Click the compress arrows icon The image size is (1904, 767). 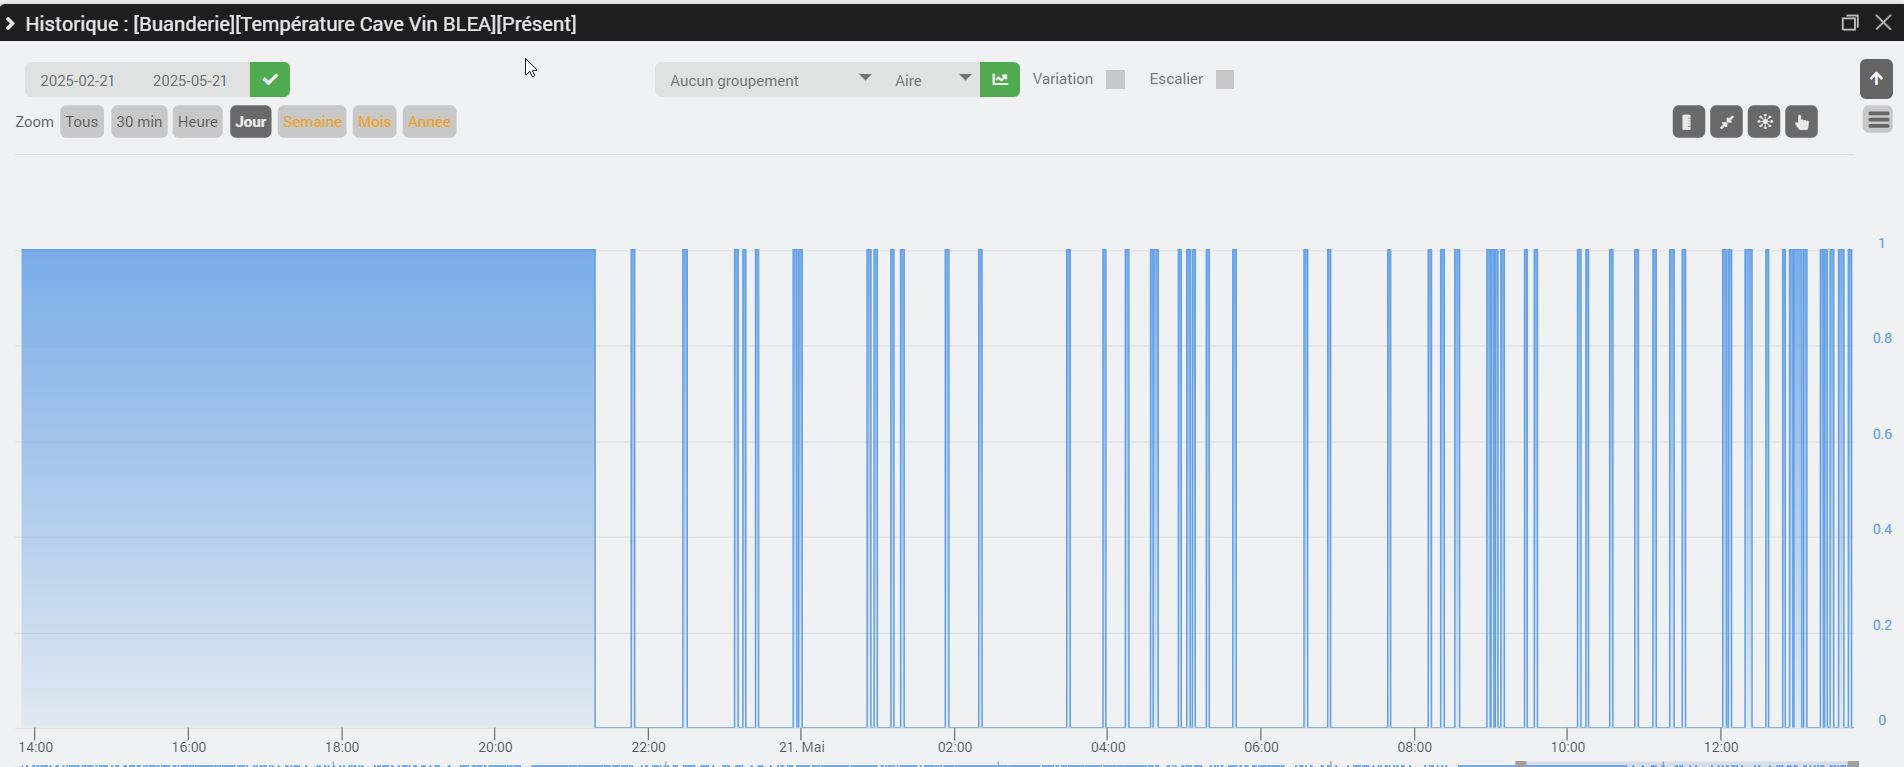[x=1726, y=122]
